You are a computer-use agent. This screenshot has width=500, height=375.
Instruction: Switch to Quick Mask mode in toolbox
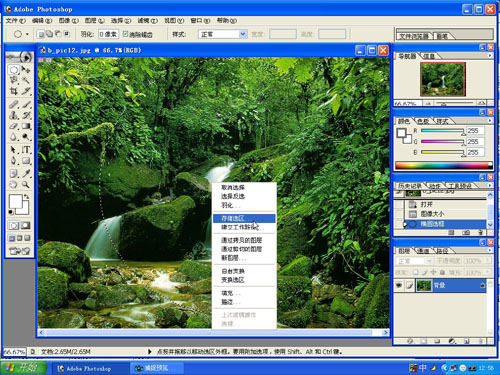click(x=26, y=226)
